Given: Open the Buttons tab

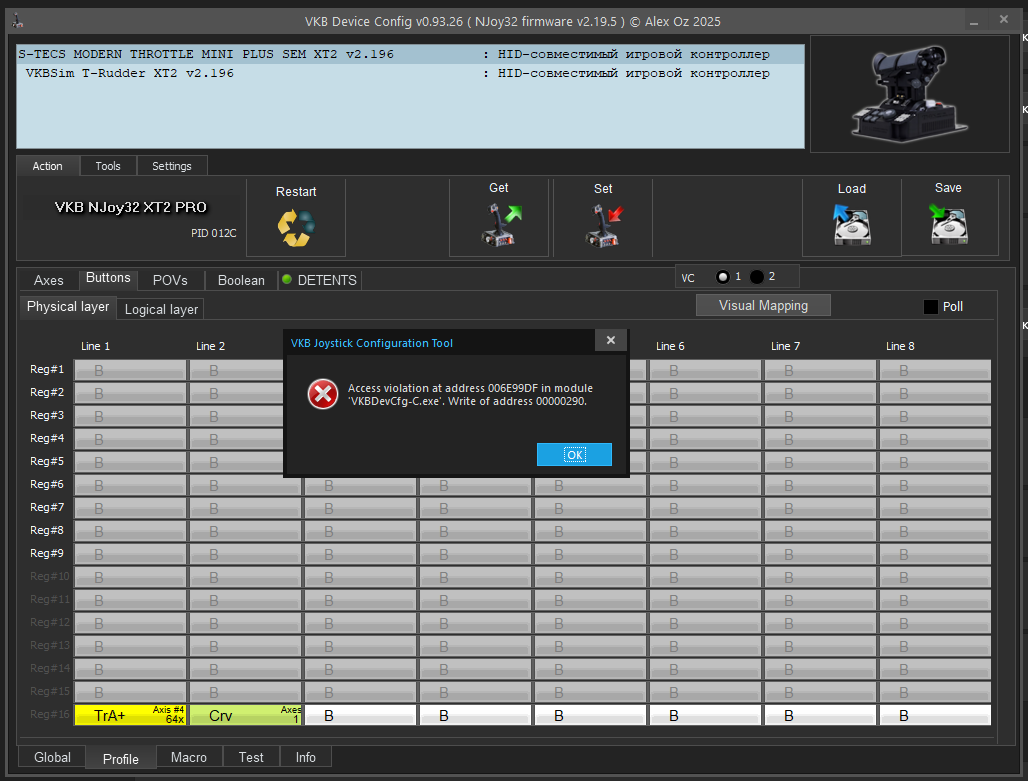Looking at the screenshot, I should pos(108,278).
